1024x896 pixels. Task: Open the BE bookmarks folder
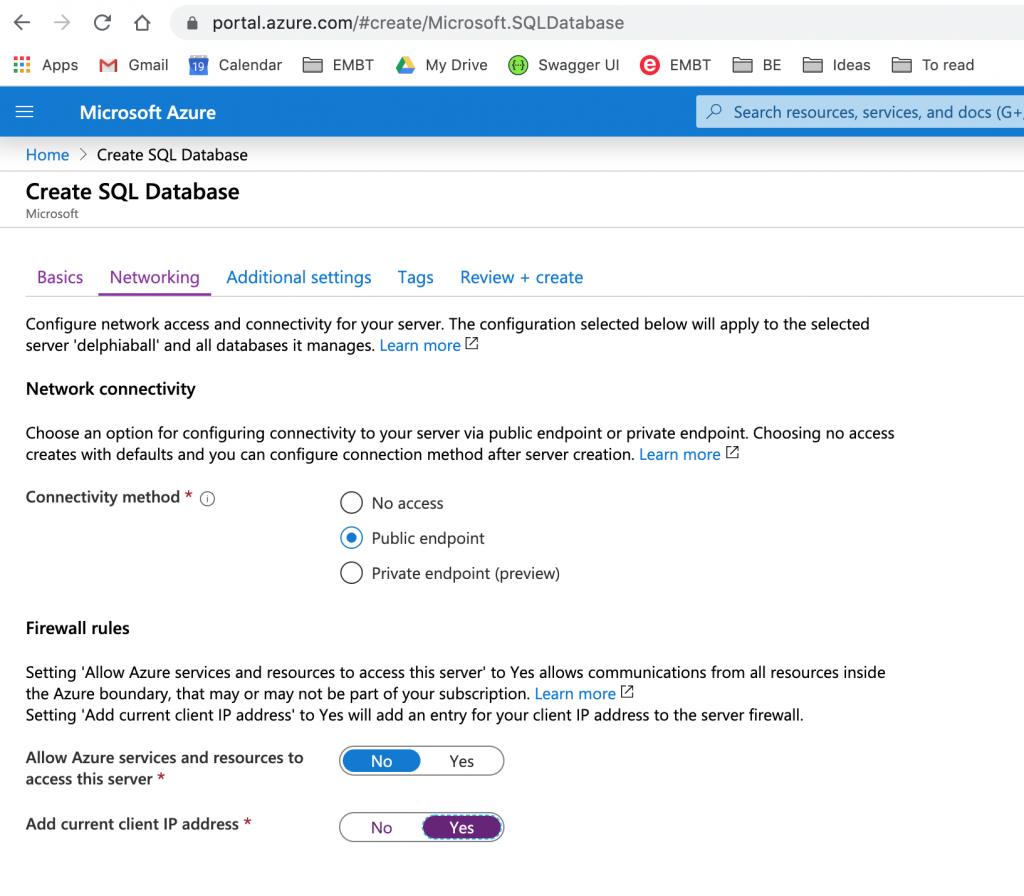(757, 65)
